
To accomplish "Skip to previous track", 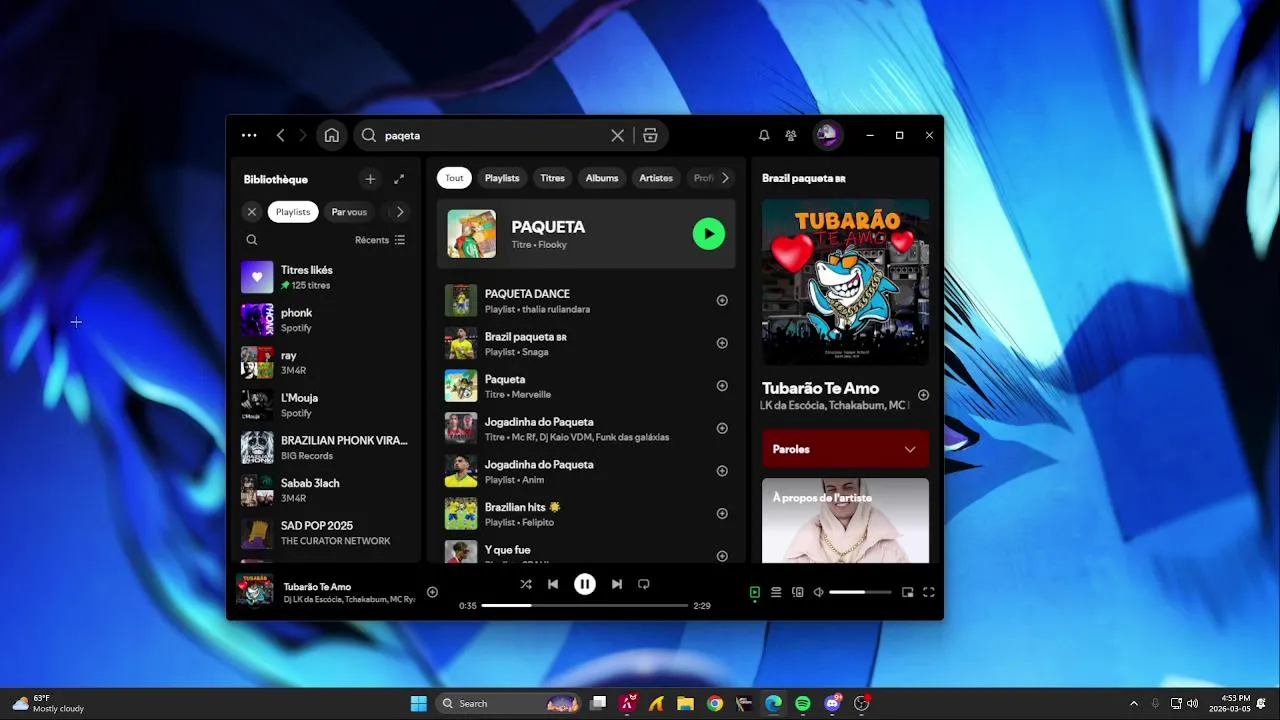I will 553,584.
